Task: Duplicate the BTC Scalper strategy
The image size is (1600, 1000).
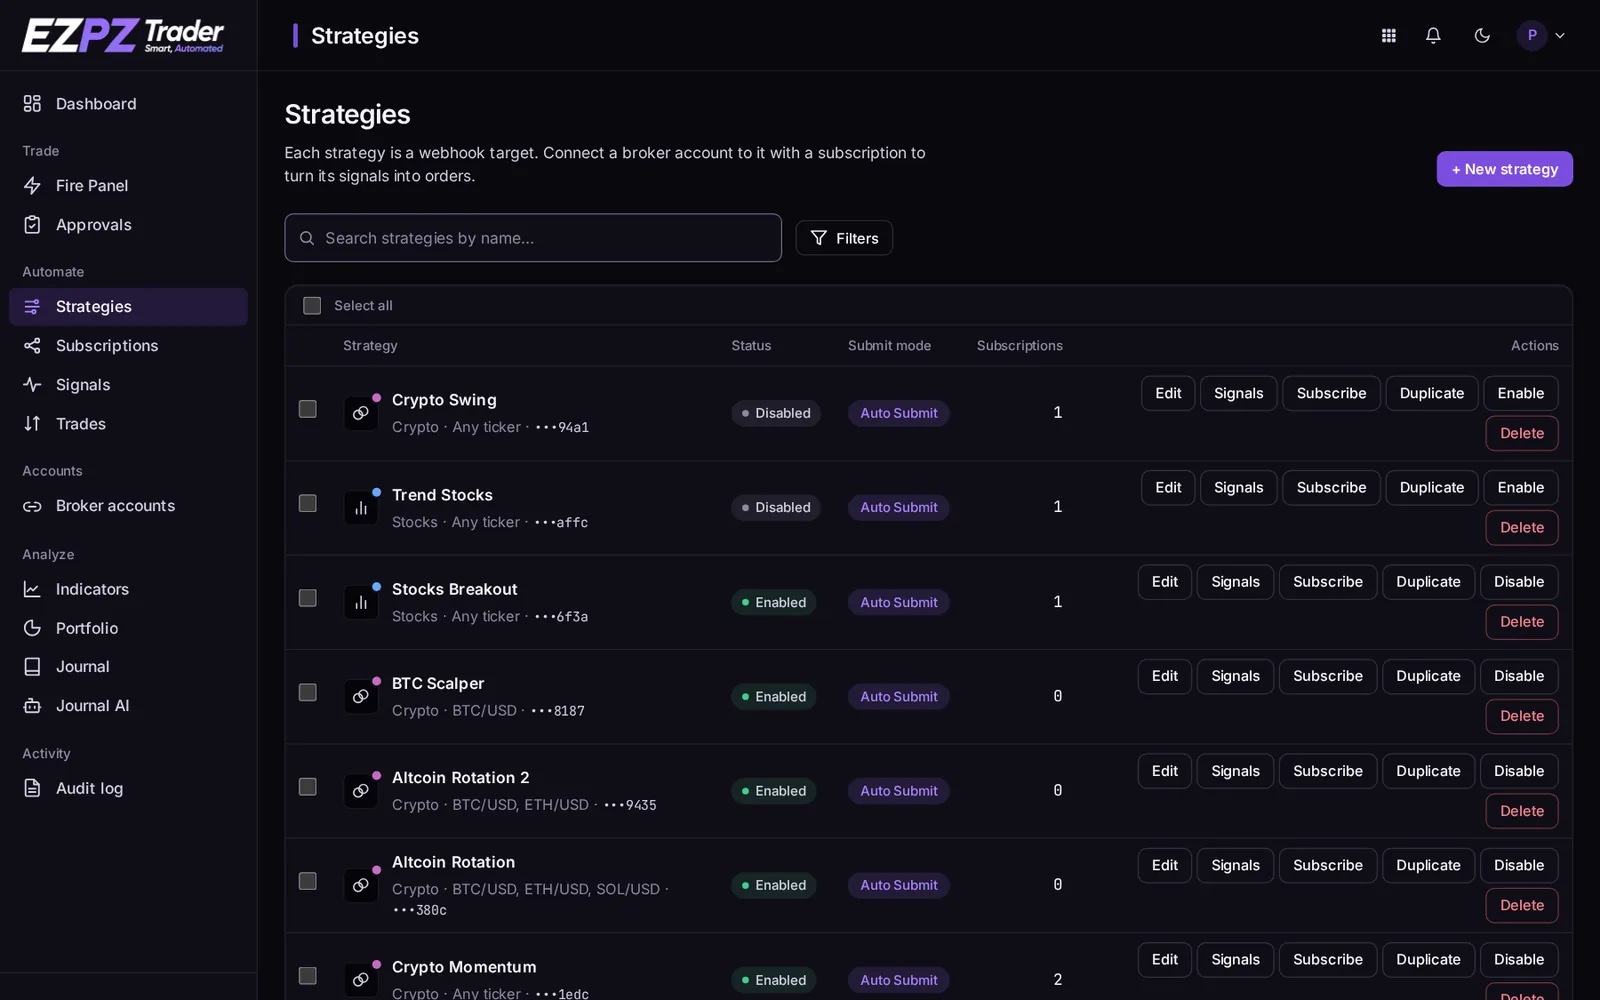Action: tap(1428, 676)
